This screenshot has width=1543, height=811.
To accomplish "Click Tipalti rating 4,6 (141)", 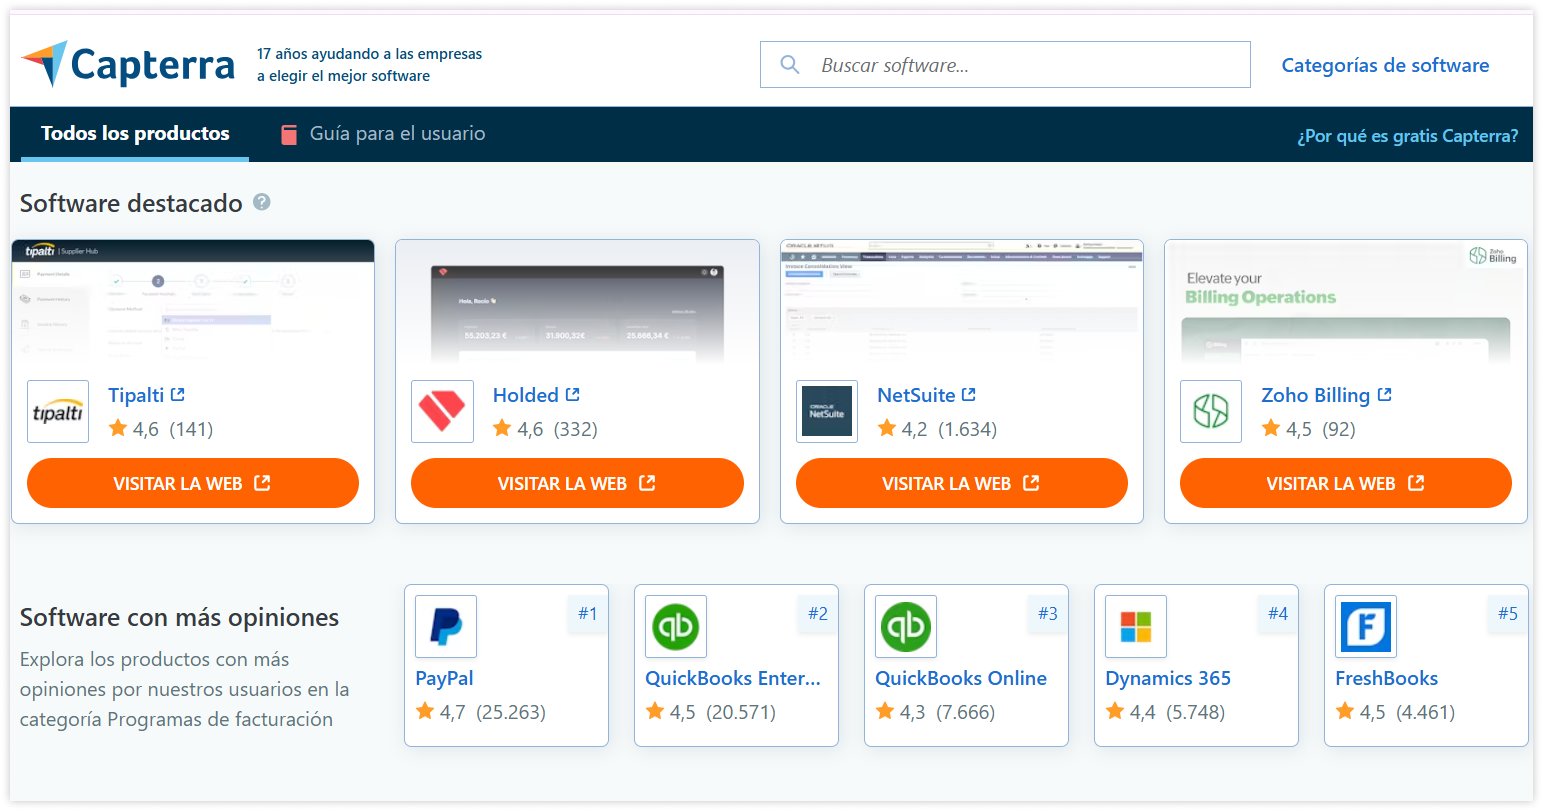I will coord(161,429).
